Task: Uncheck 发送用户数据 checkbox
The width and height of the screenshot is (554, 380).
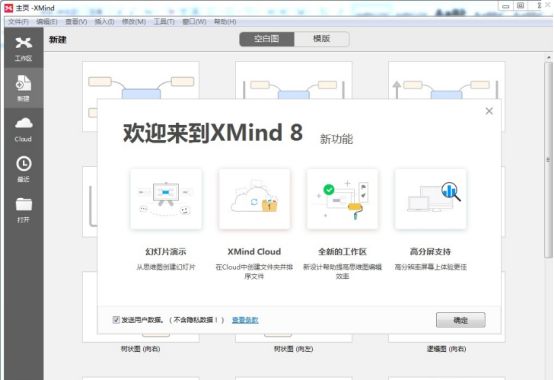Action: [116, 320]
